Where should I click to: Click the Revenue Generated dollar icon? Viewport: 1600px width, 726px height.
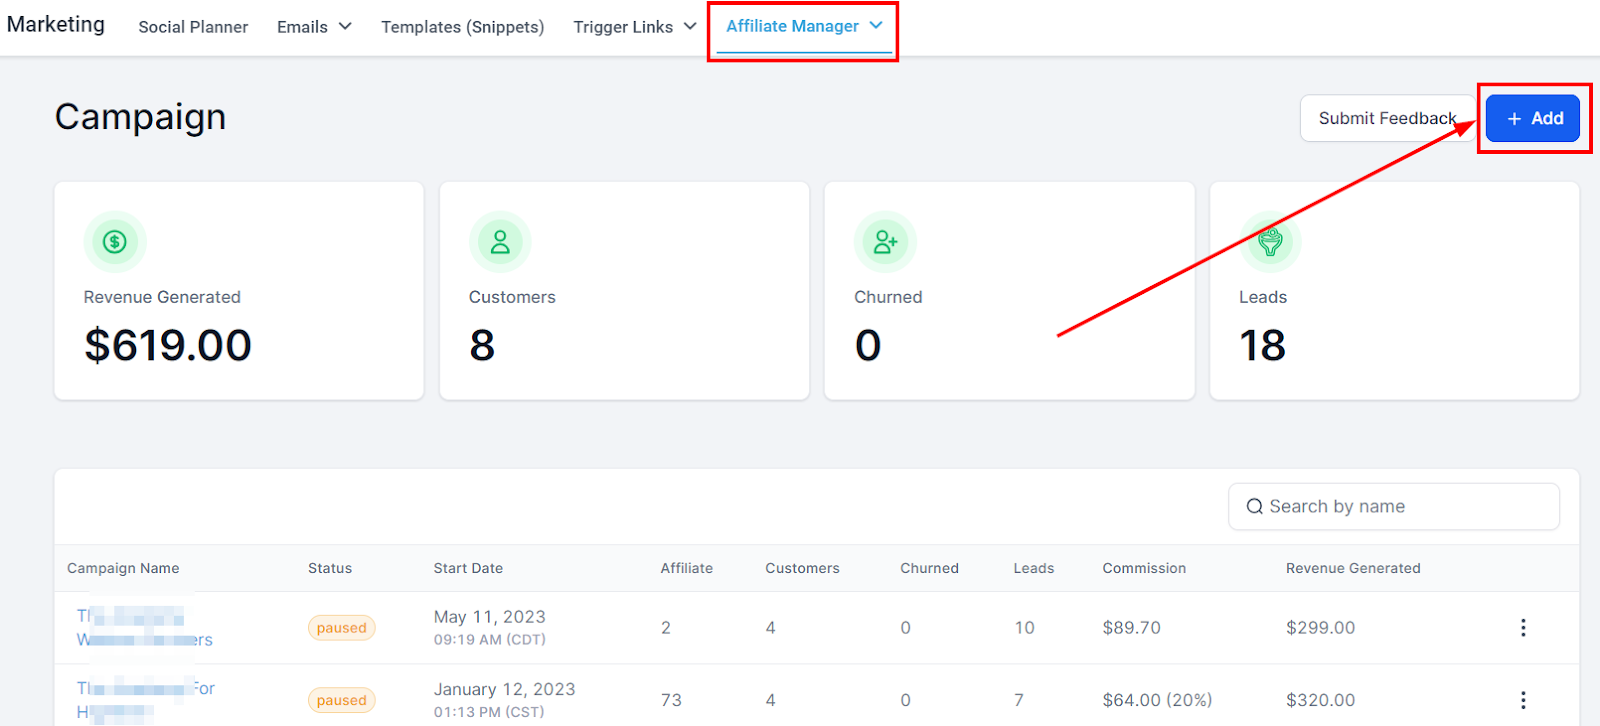115,241
